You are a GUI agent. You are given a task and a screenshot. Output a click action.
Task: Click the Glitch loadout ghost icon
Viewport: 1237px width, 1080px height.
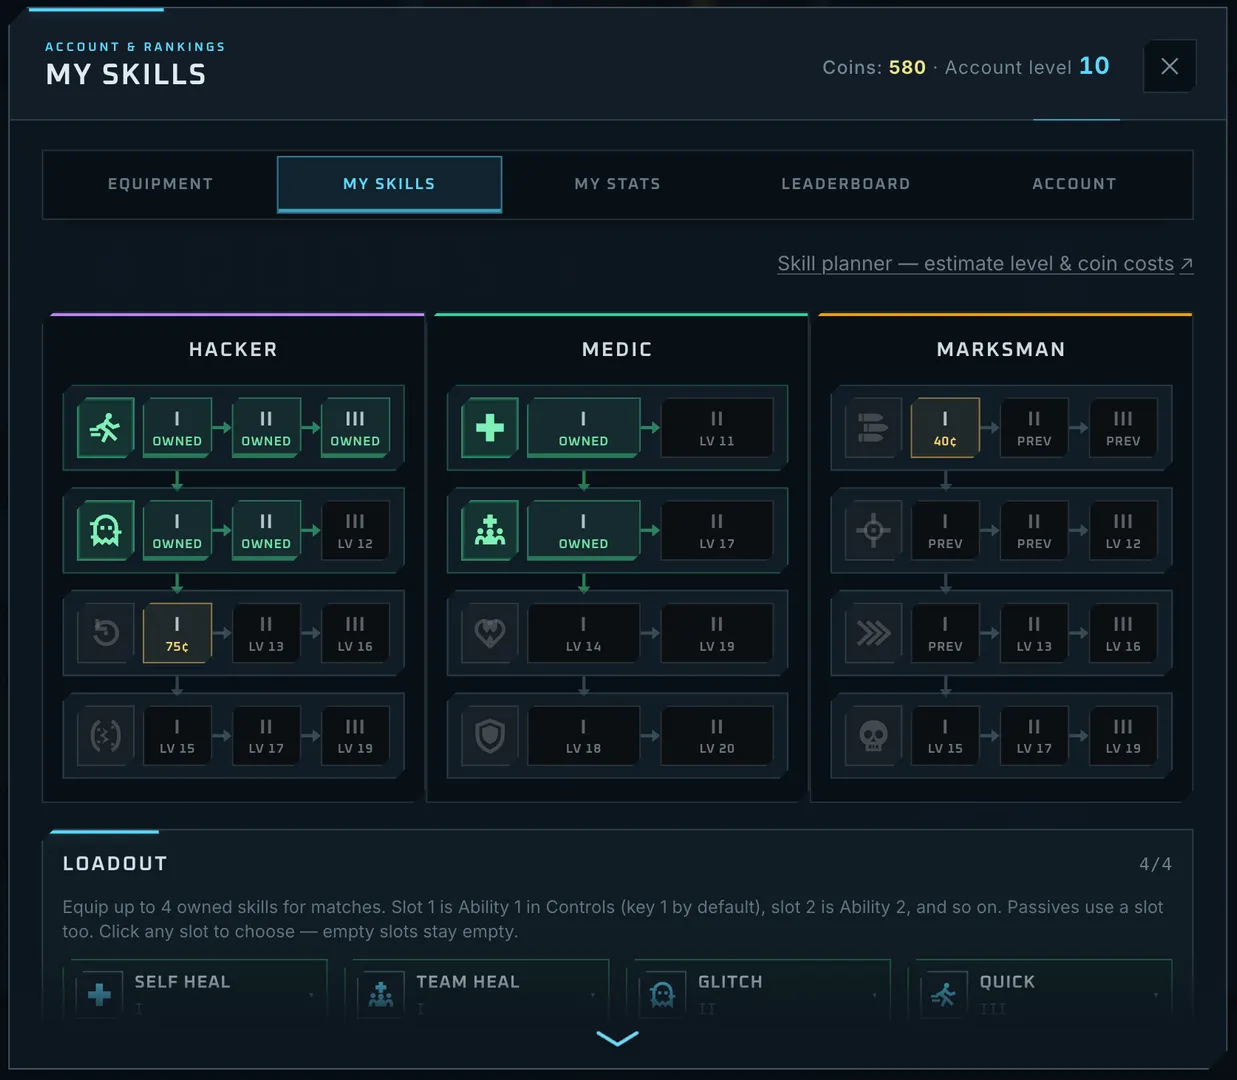tap(662, 994)
